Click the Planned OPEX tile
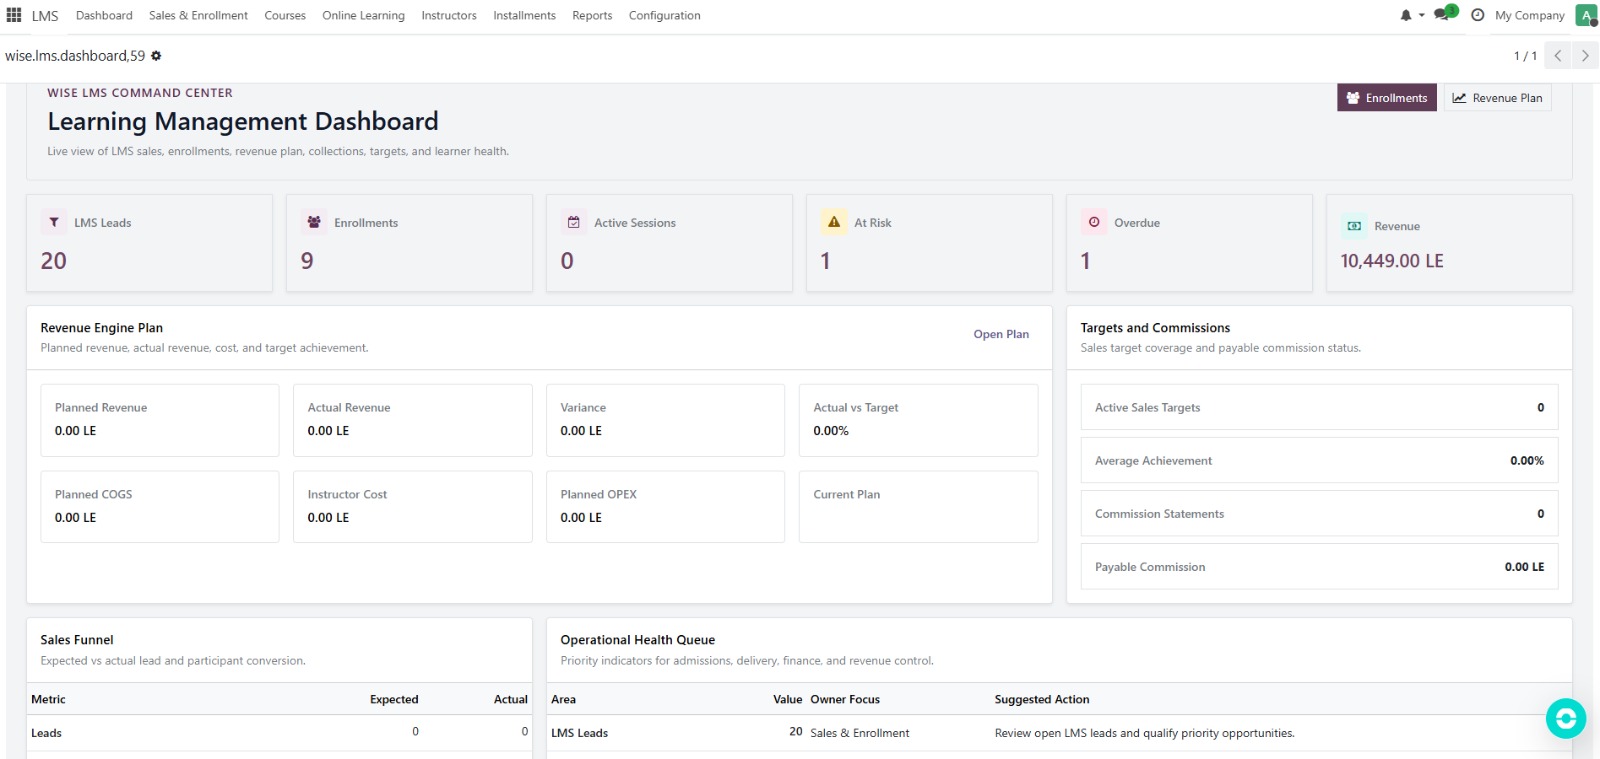The image size is (1600, 759). click(665, 507)
